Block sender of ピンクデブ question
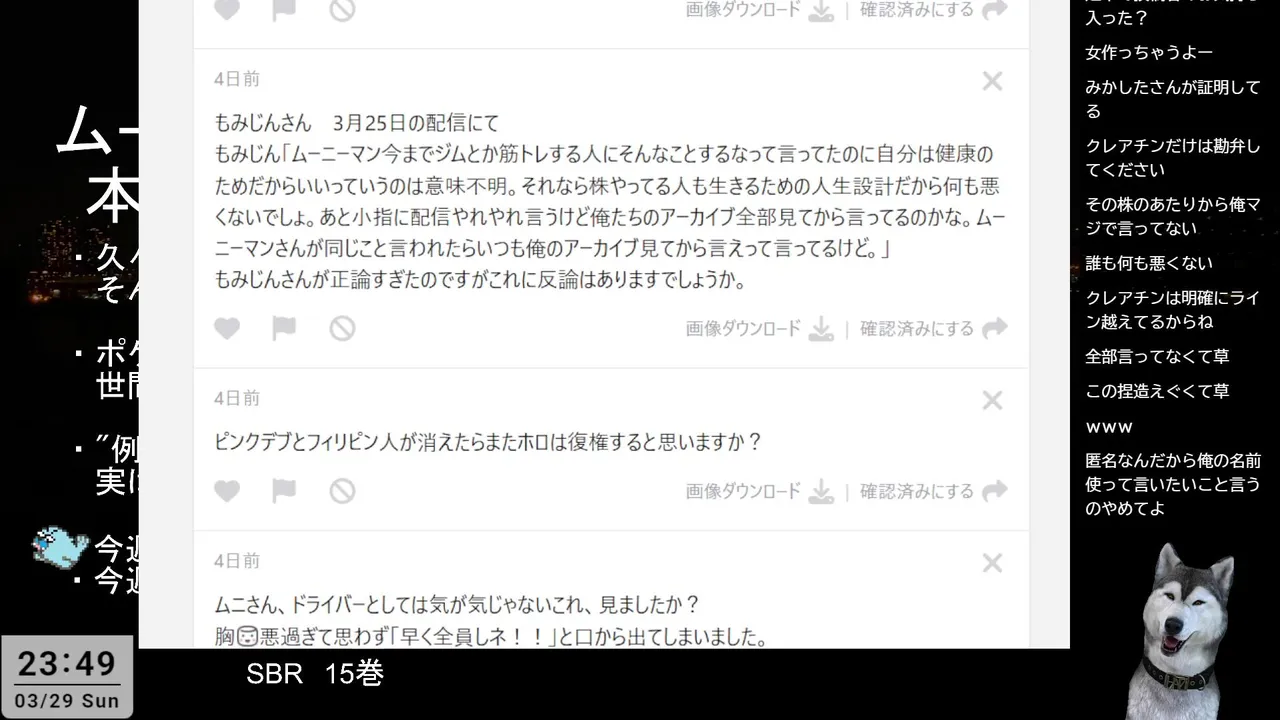1280x720 pixels. click(343, 491)
